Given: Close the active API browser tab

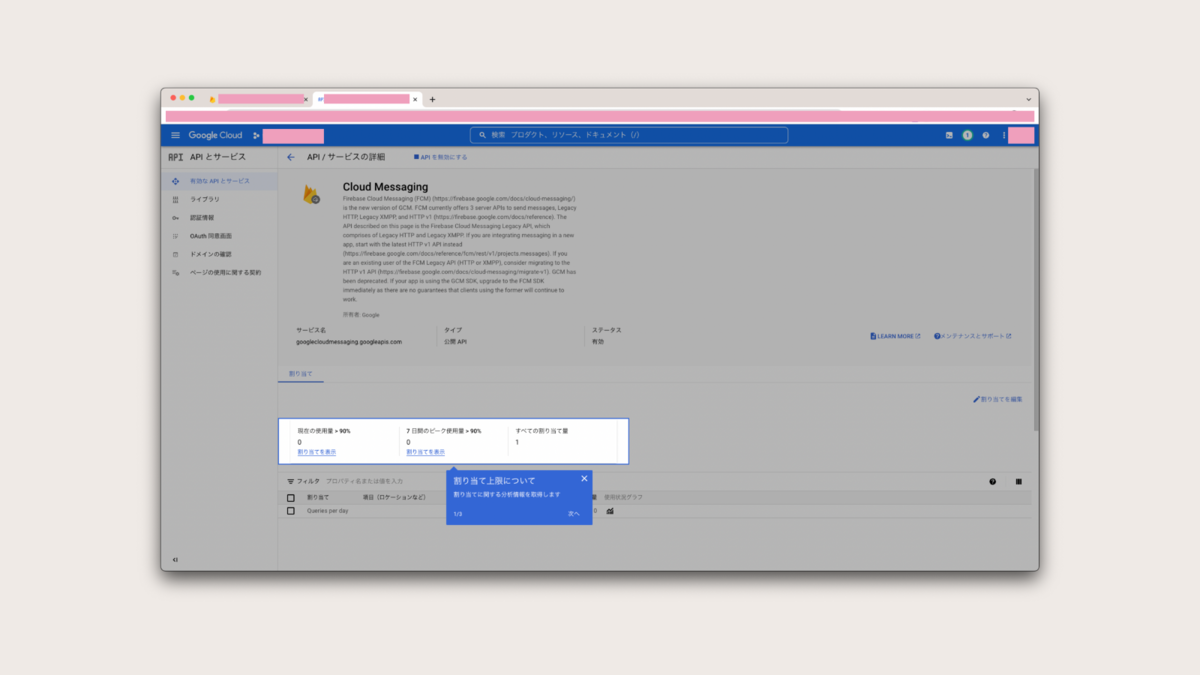Looking at the screenshot, I should point(415,99).
